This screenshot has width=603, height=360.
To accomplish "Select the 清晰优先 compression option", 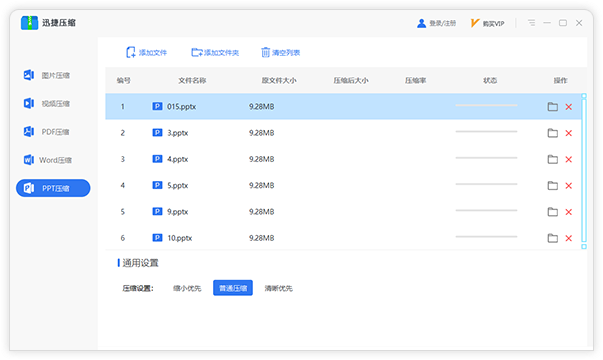I will point(278,288).
